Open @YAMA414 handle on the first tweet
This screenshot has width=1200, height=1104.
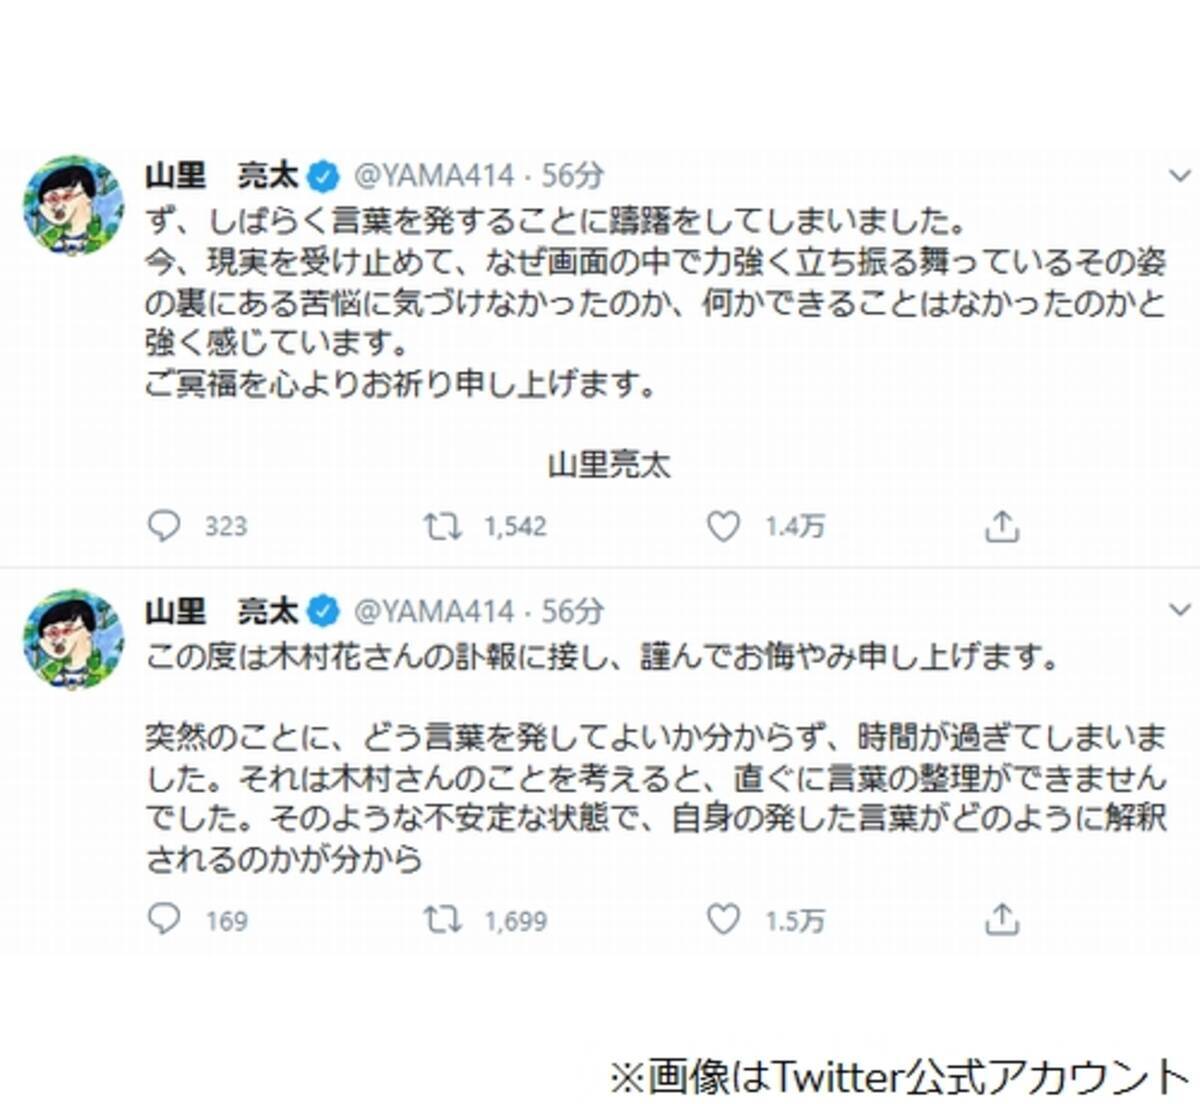[x=434, y=176]
